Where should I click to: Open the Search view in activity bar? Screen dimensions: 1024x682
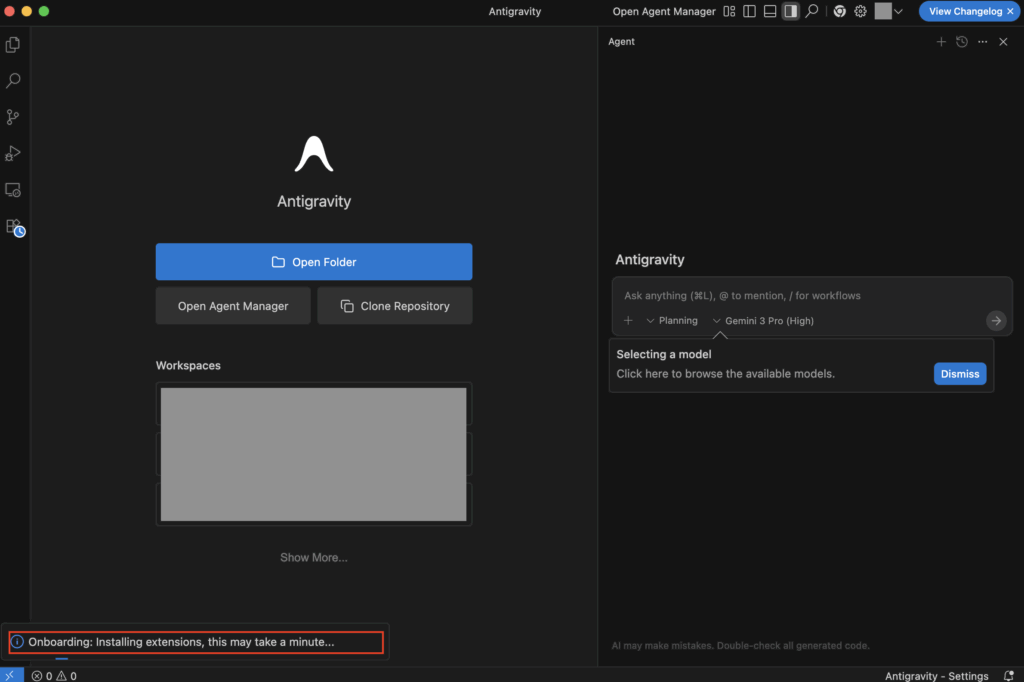13,81
